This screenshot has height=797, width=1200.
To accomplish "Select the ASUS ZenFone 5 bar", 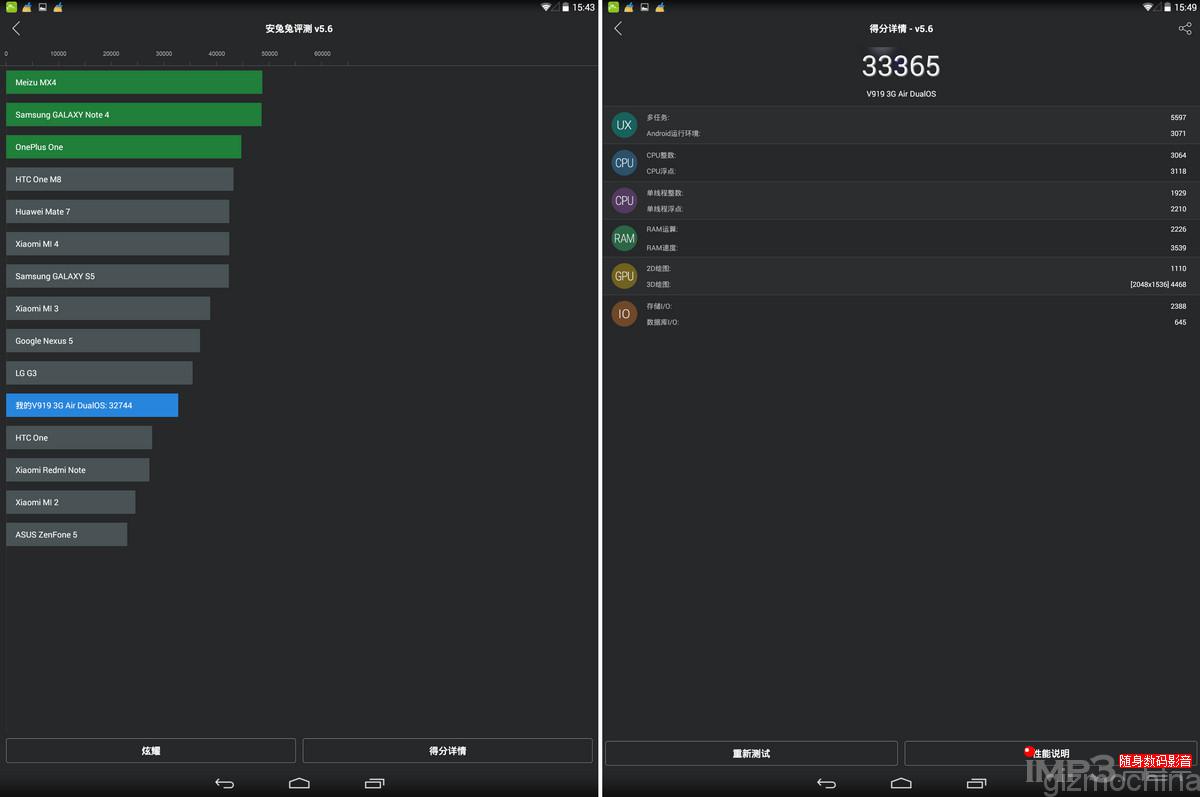I will 67,534.
